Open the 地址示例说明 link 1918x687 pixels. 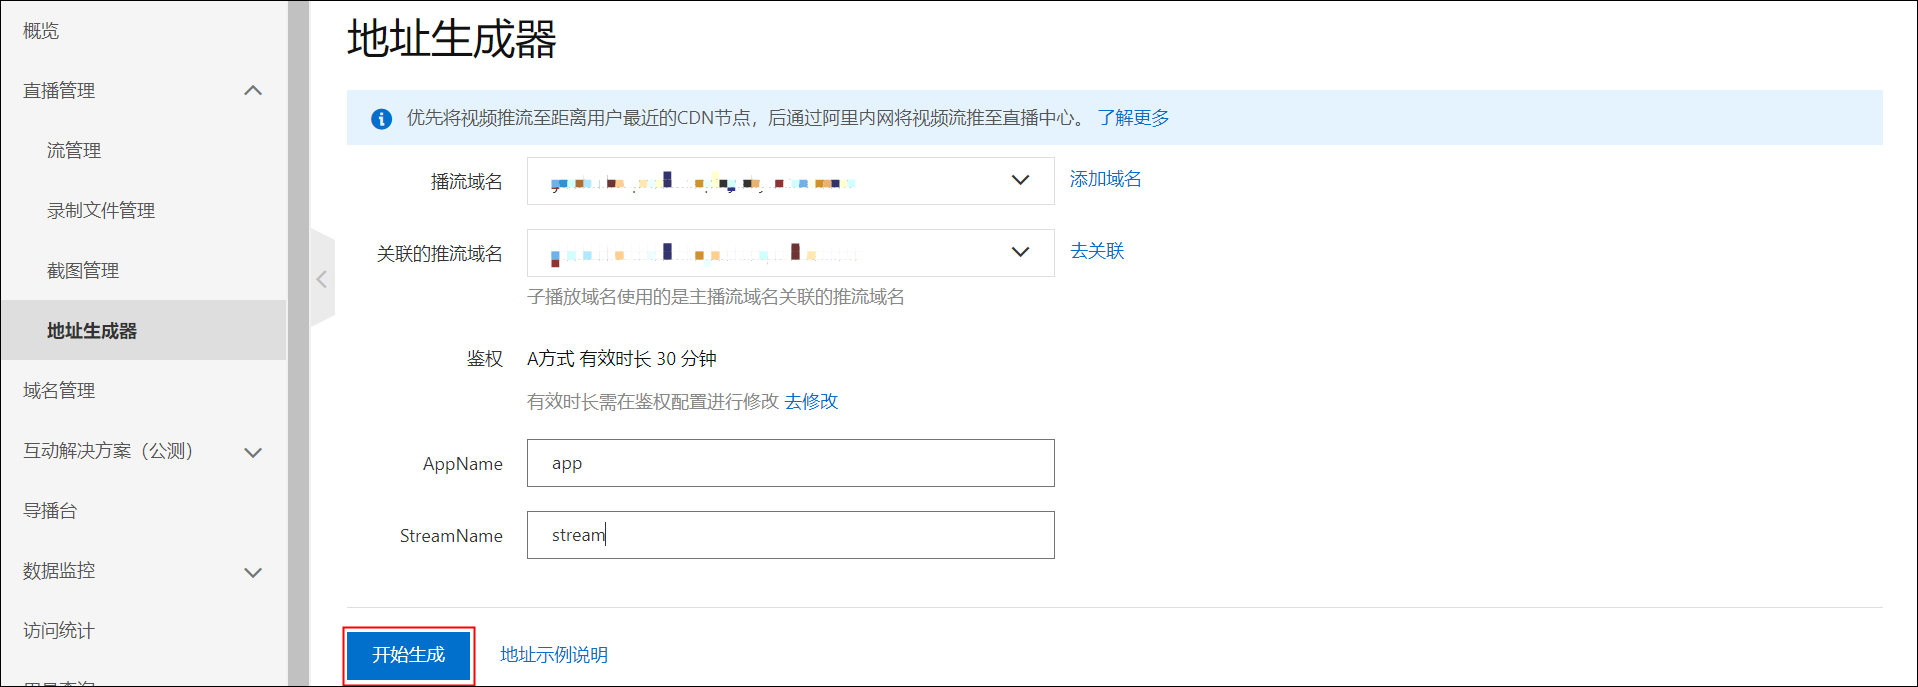(x=553, y=655)
